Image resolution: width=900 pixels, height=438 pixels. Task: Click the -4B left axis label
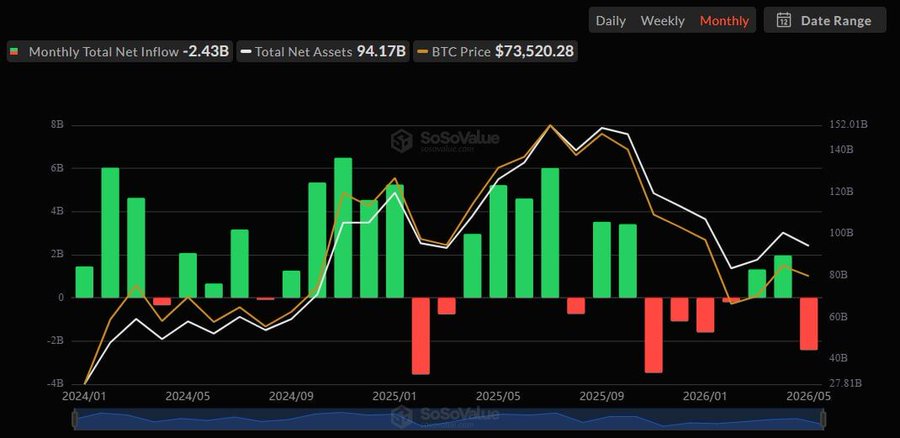(55, 383)
